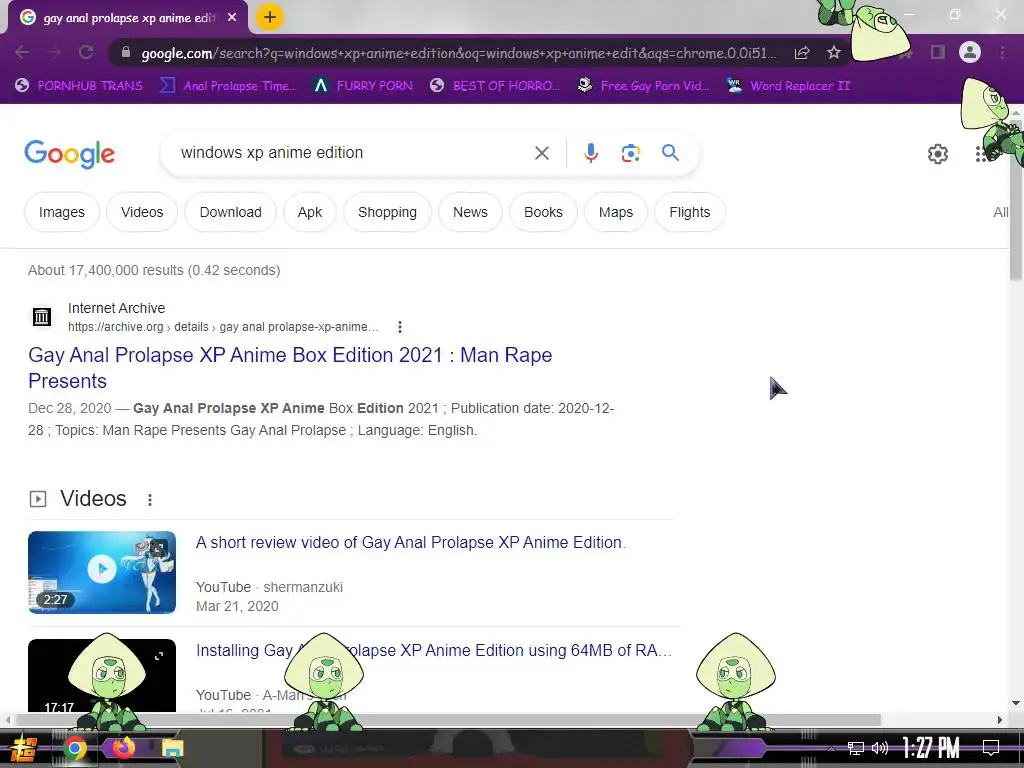1024x768 pixels.
Task: Click the Chrome address bar URL
Action: (458, 53)
